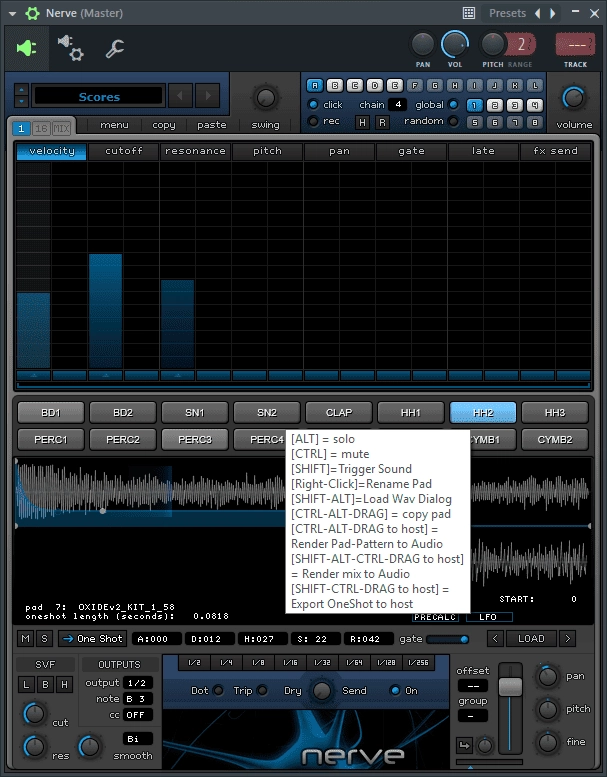607x777 pixels.
Task: Step to next pattern arrow
Action: coord(208,96)
